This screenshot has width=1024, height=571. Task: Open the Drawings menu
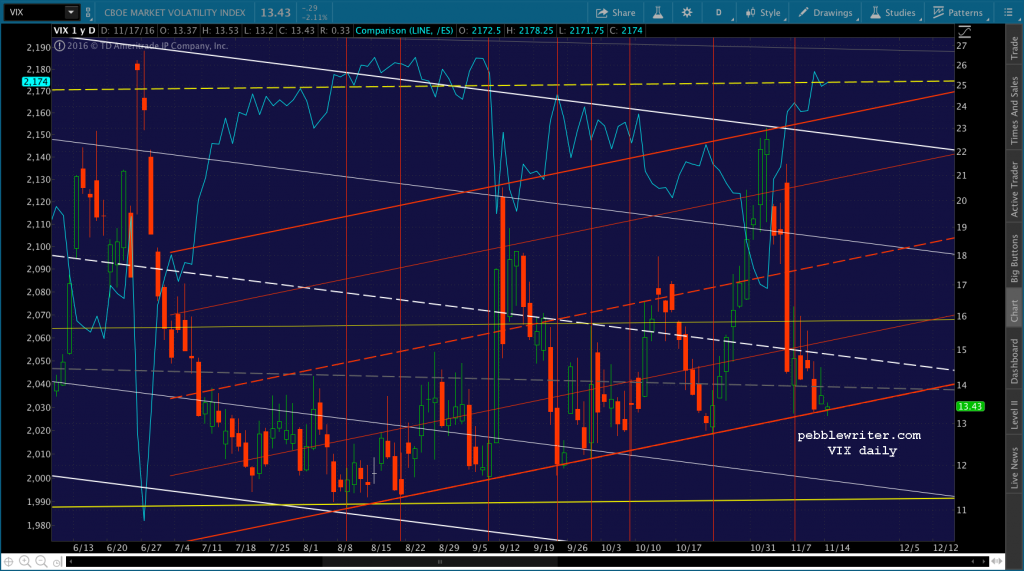point(825,12)
